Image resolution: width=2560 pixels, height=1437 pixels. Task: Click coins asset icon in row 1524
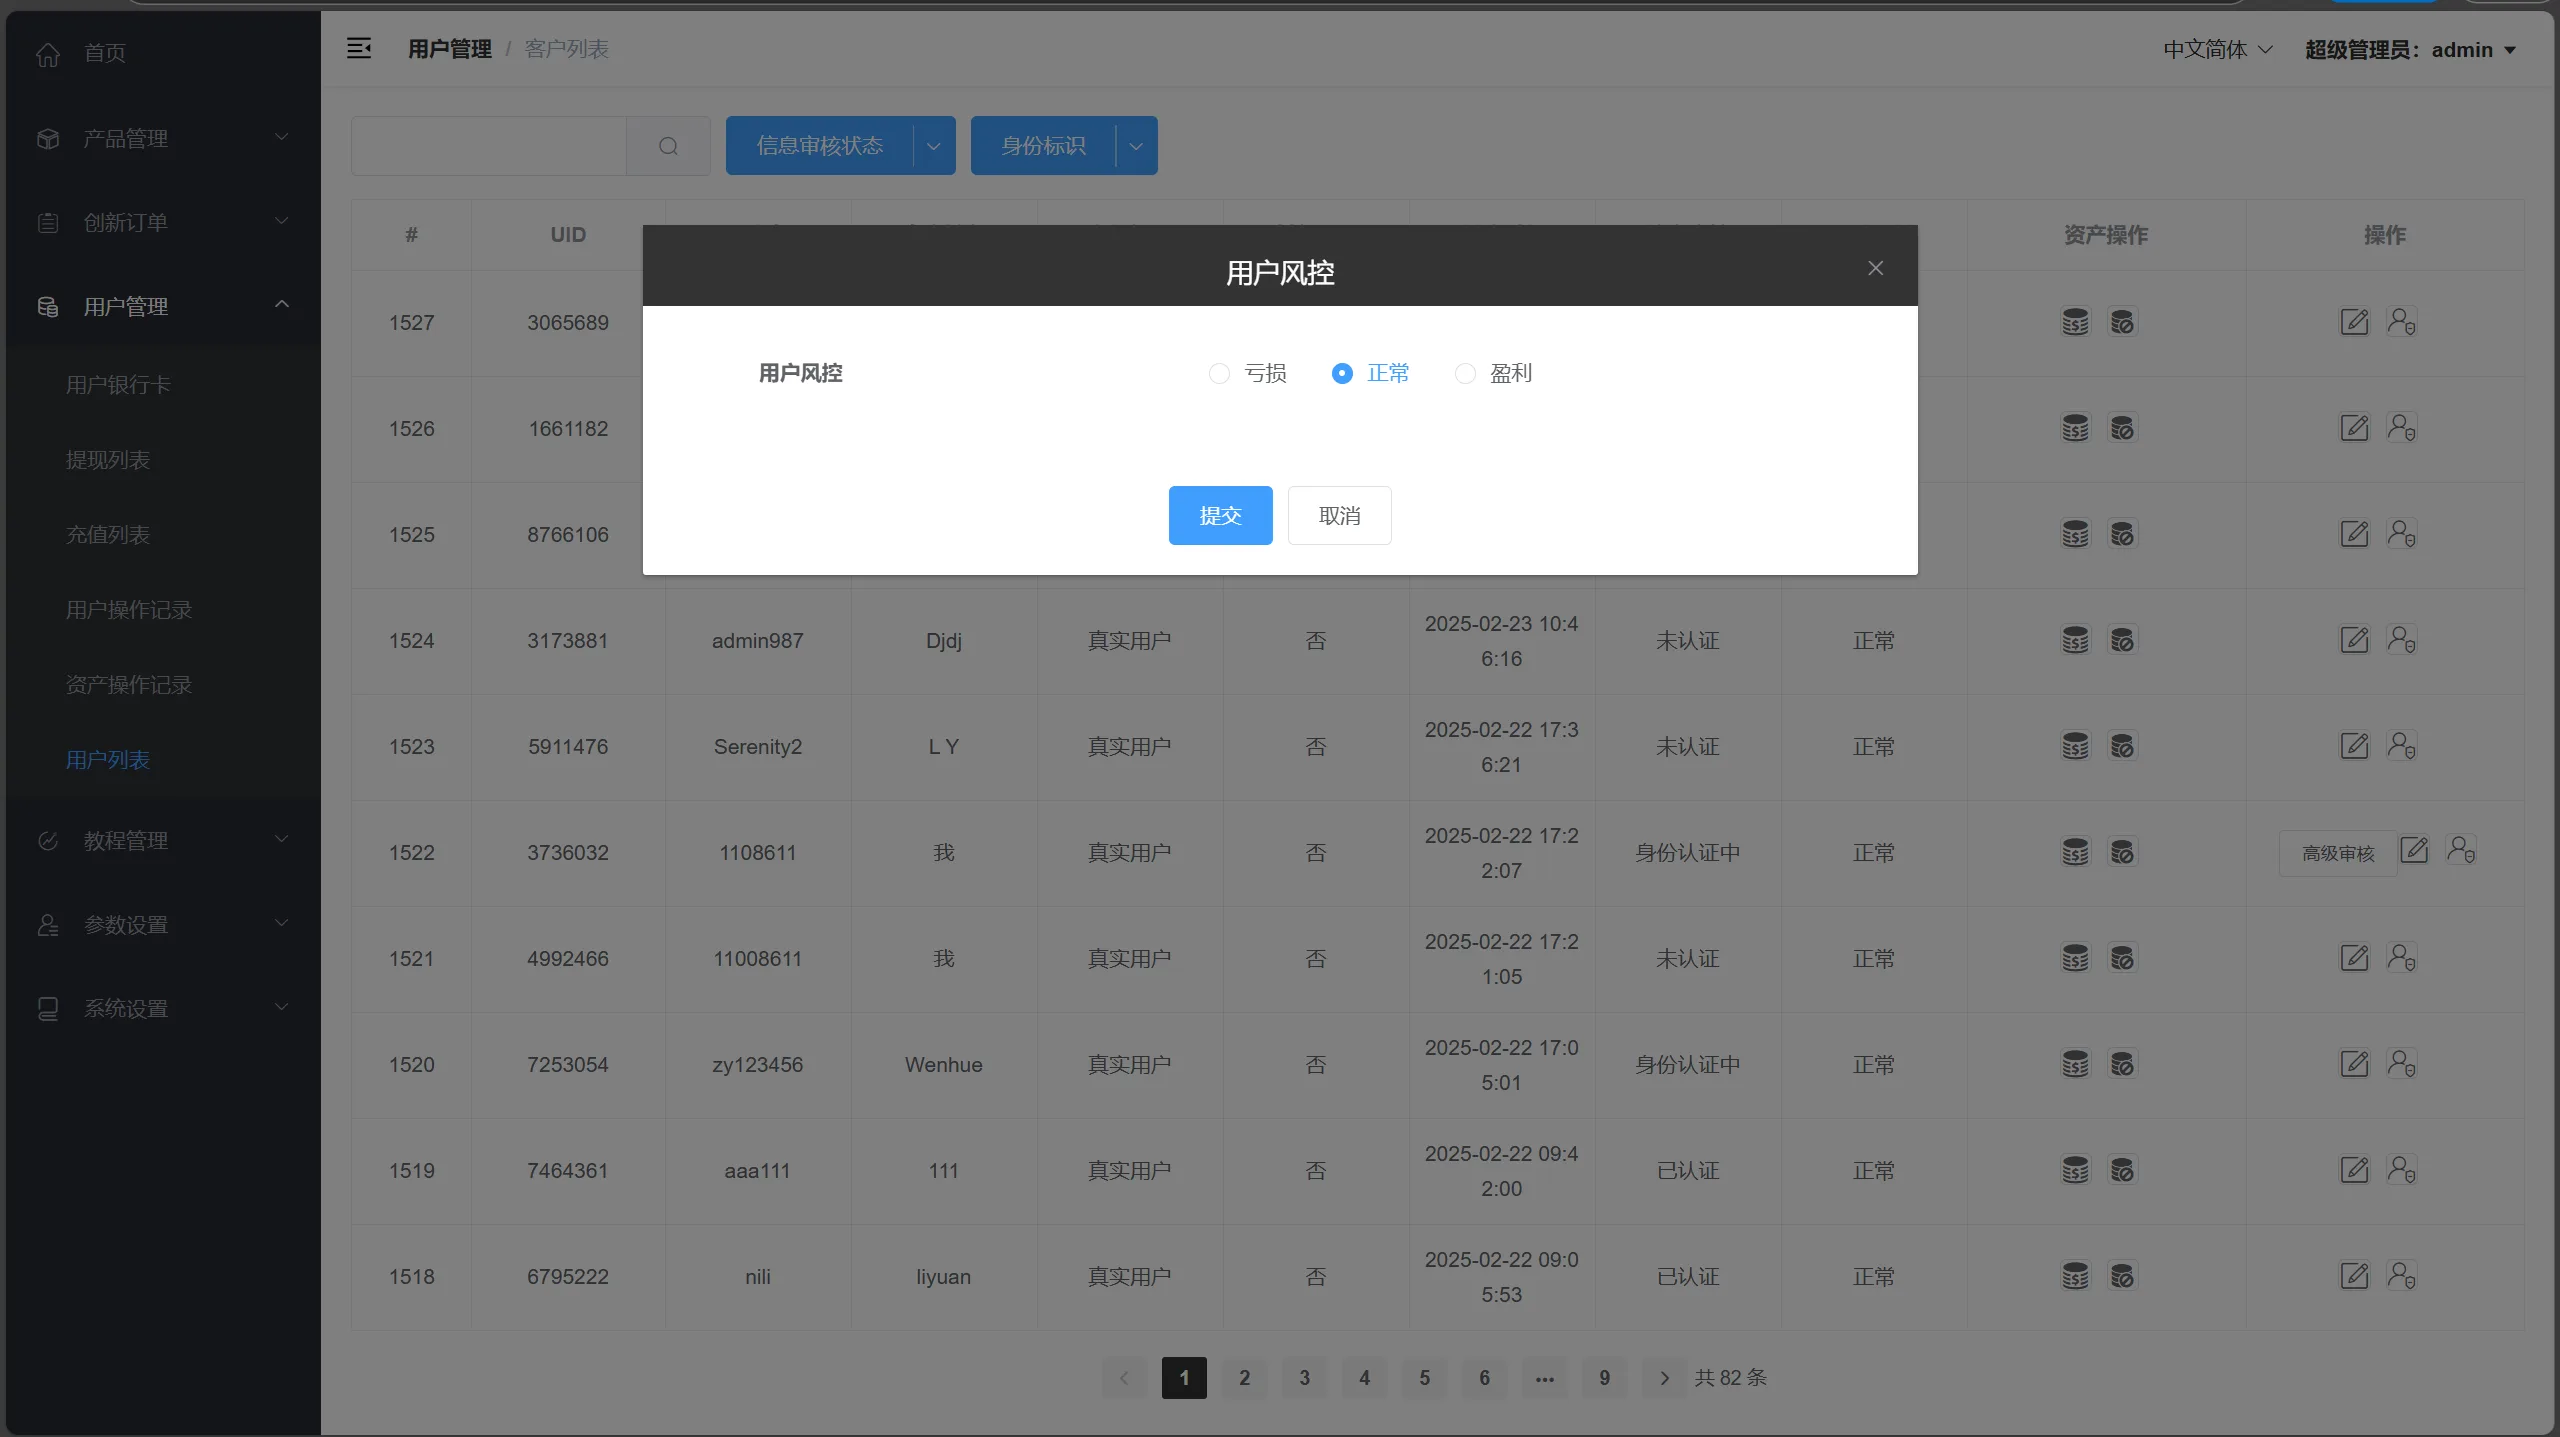point(2075,640)
